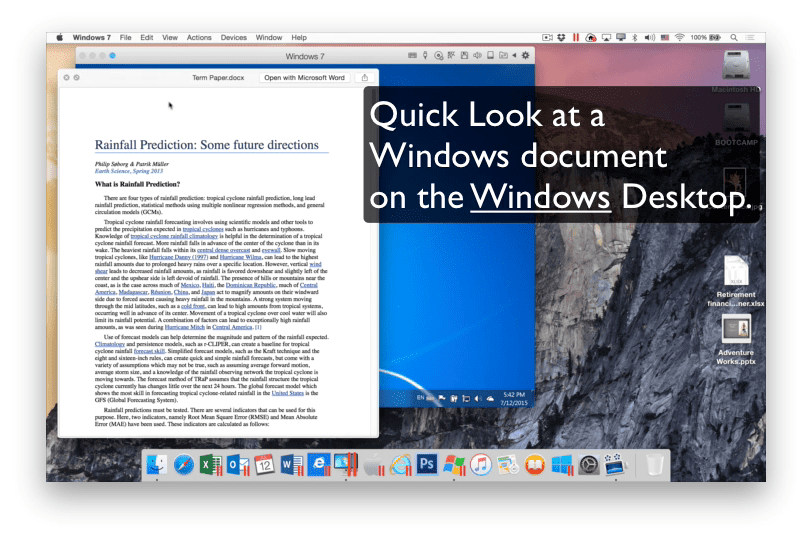Open the Windows 7 VM configuration gear
Image resolution: width=812 pixels, height=542 pixels.
point(526,55)
